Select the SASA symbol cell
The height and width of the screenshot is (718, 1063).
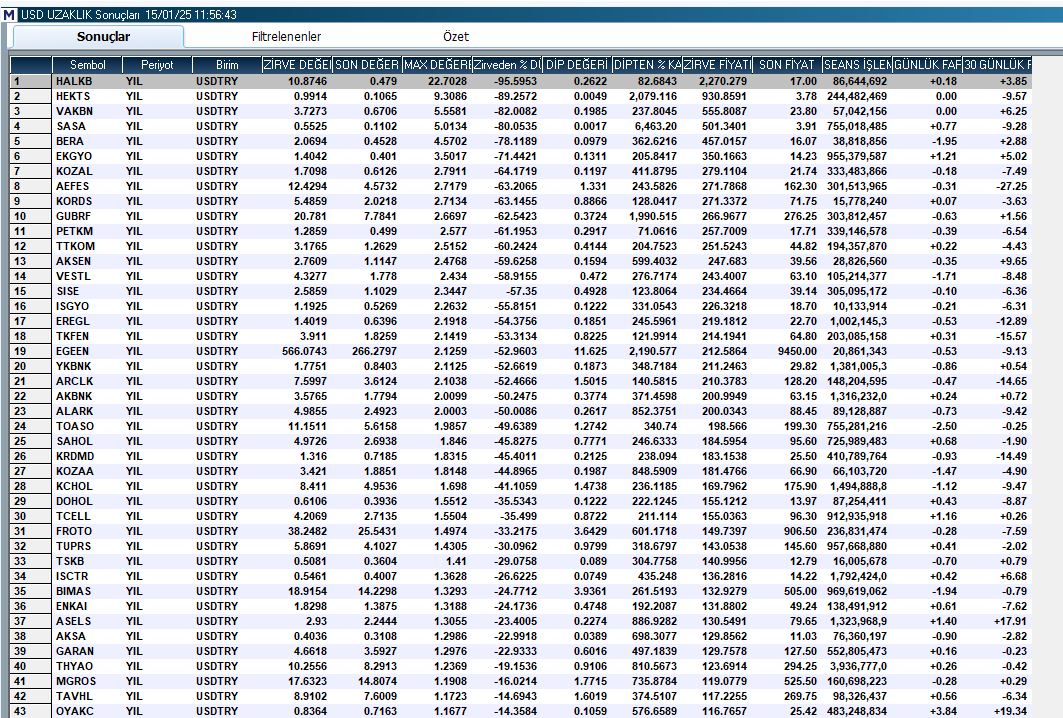click(87, 126)
